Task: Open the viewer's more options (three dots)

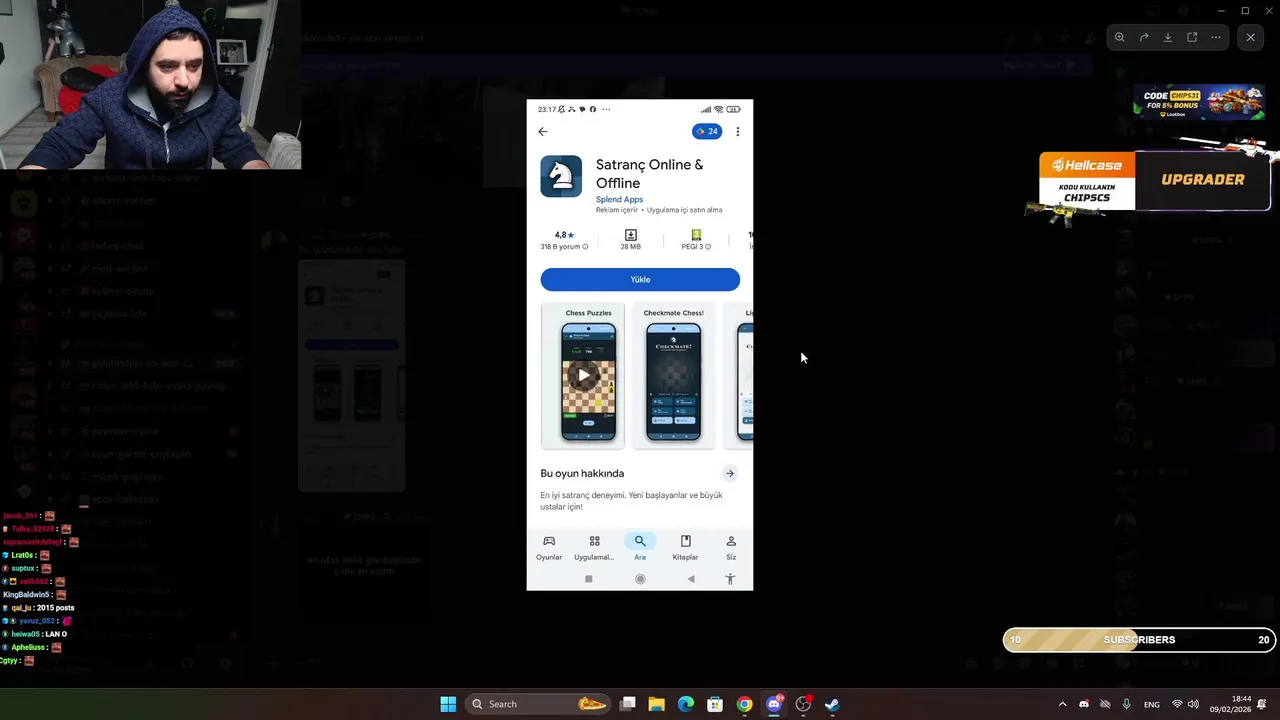Action: [1216, 37]
